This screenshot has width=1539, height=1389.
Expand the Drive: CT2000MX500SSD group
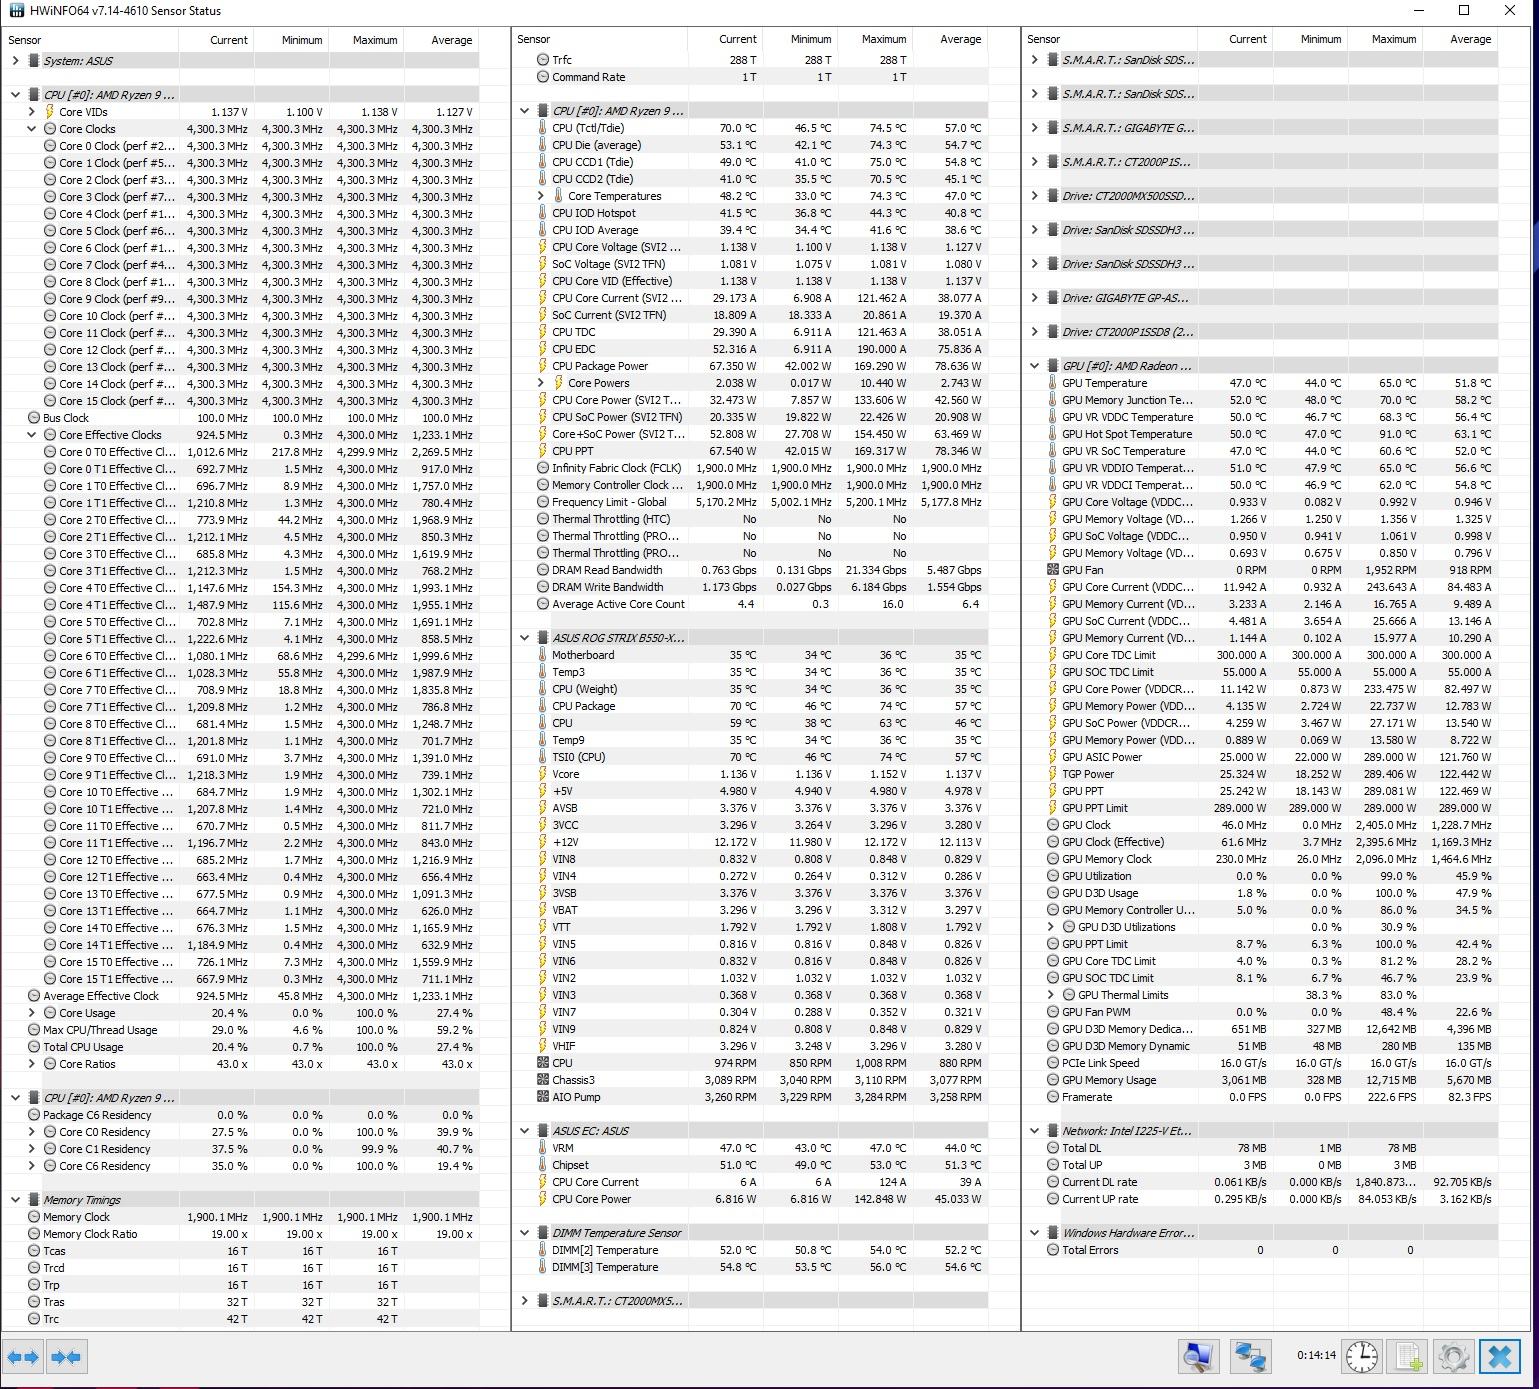1034,196
